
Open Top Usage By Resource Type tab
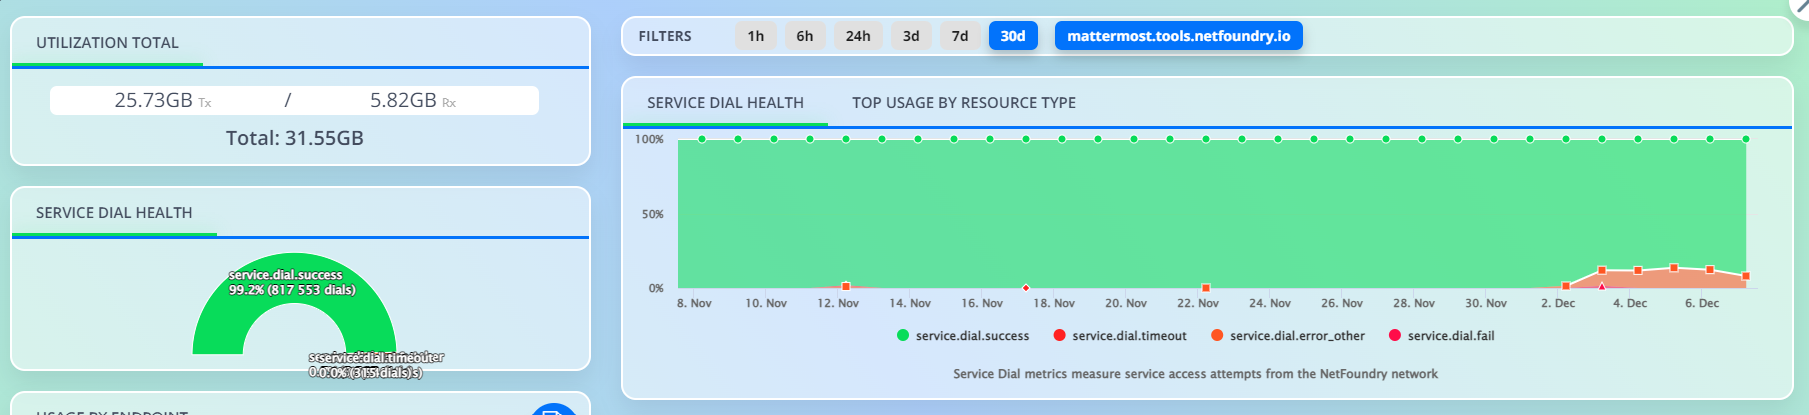[964, 103]
